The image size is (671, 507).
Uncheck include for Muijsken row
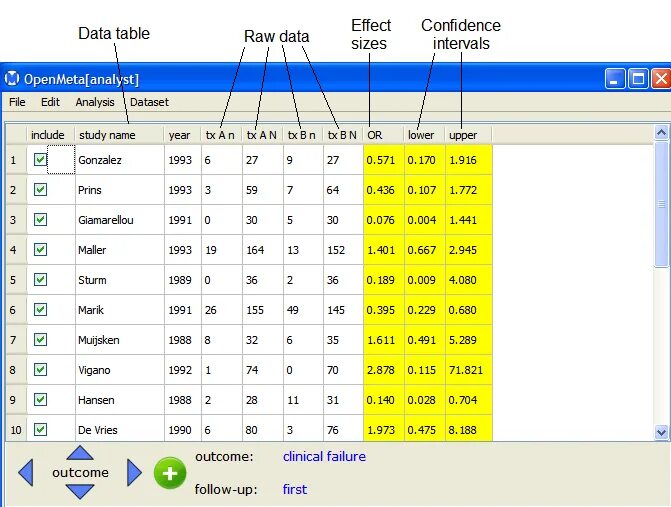[40, 340]
